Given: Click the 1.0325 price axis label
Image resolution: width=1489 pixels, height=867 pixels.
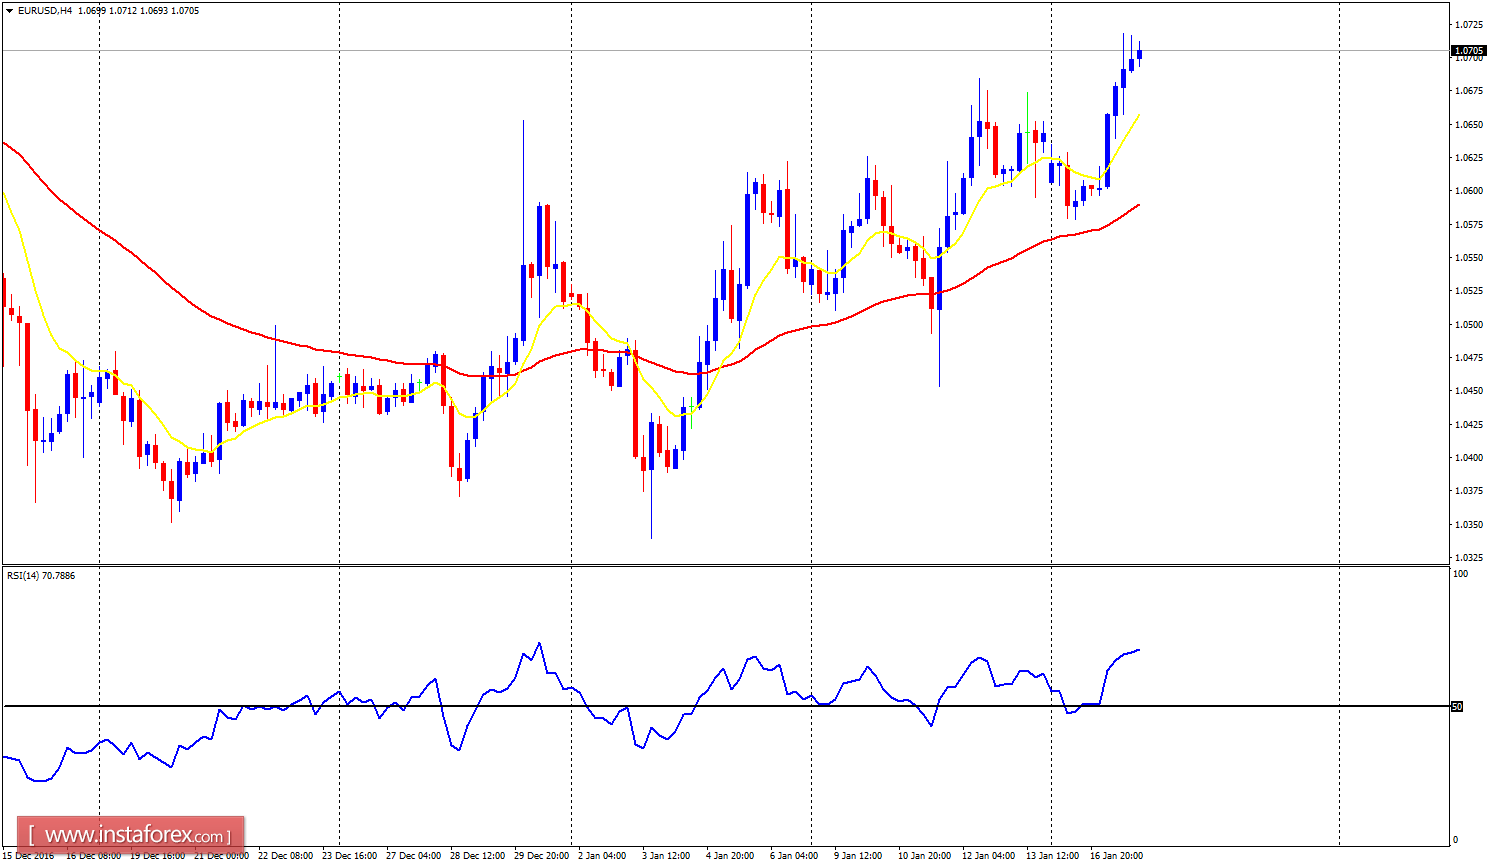Looking at the screenshot, I should coord(1468,558).
